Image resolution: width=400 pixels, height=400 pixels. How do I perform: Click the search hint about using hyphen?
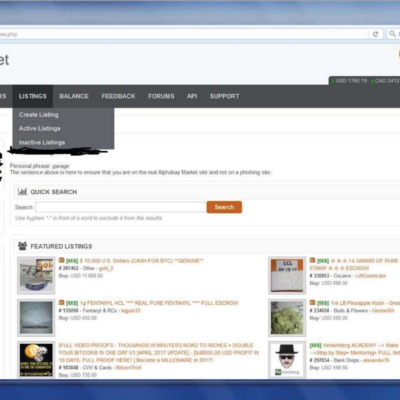89,218
